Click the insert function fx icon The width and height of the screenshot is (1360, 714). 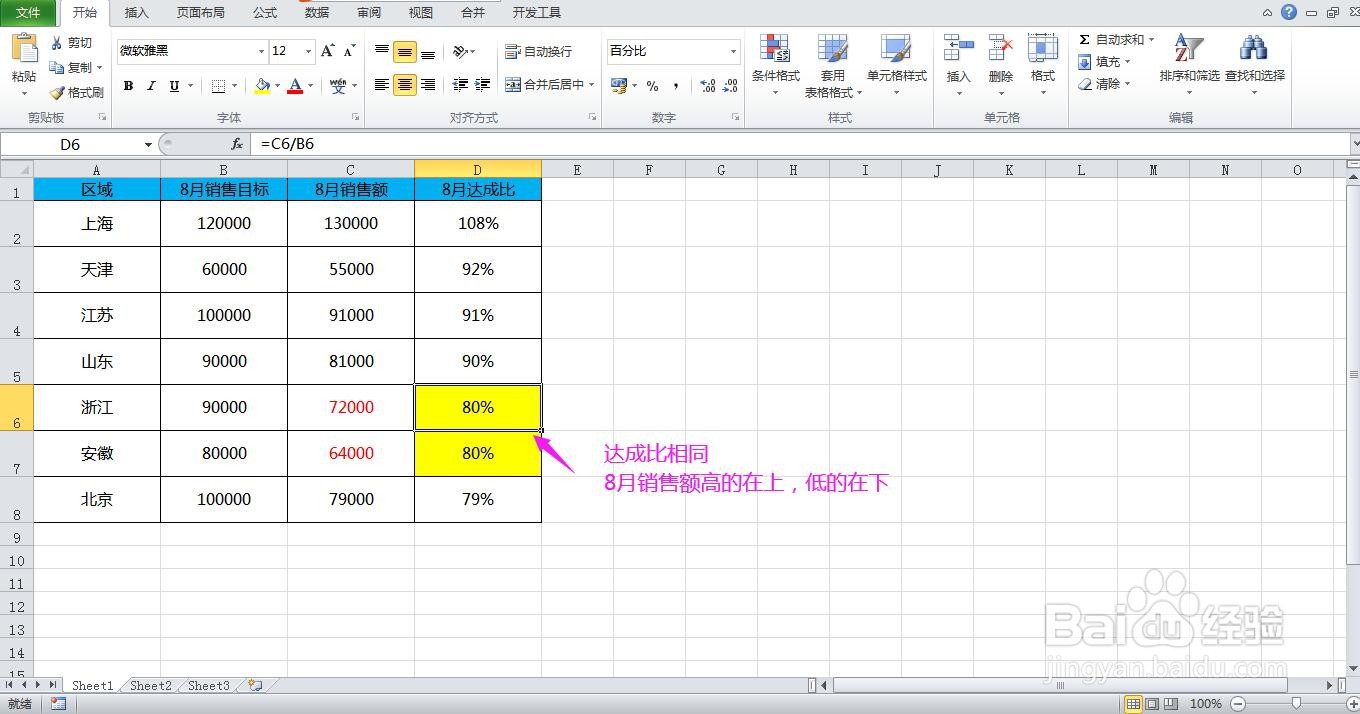[x=237, y=144]
